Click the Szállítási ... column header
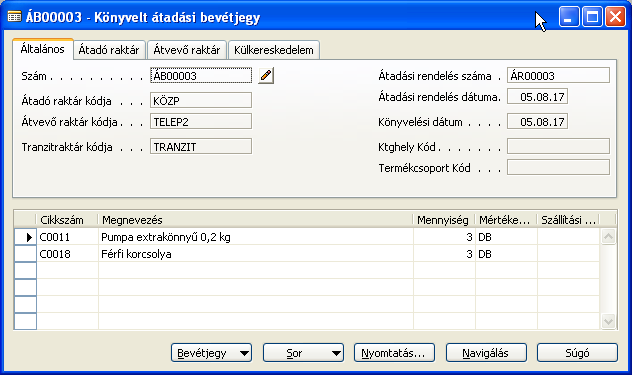The image size is (632, 375). click(568, 220)
